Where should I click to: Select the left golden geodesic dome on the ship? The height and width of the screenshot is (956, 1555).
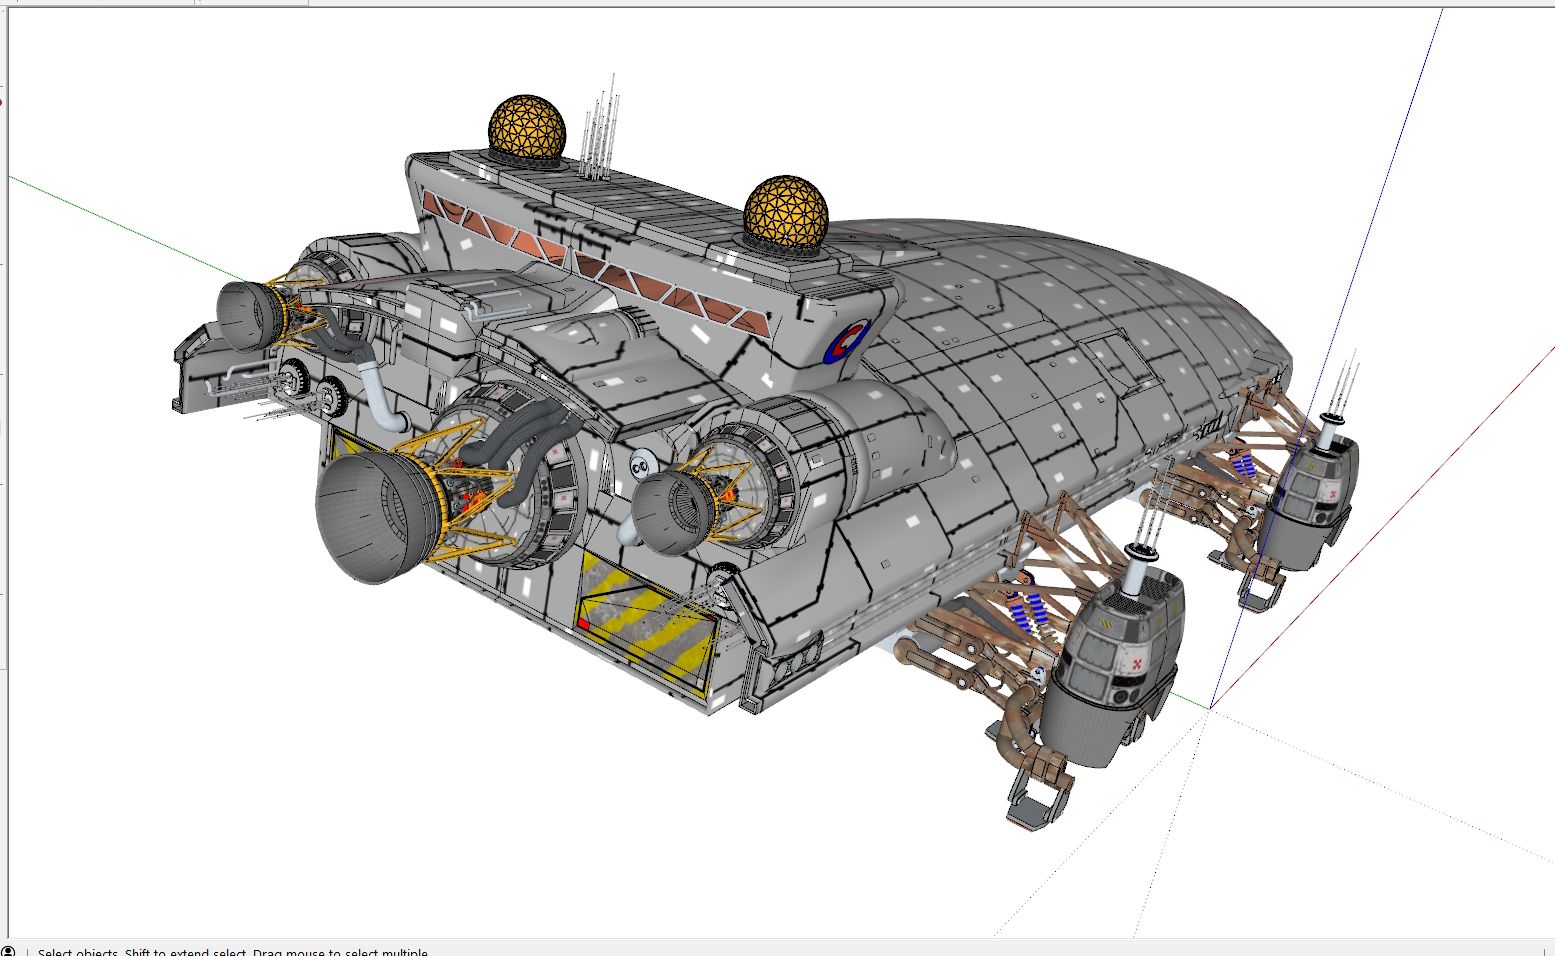pyautogui.click(x=527, y=127)
